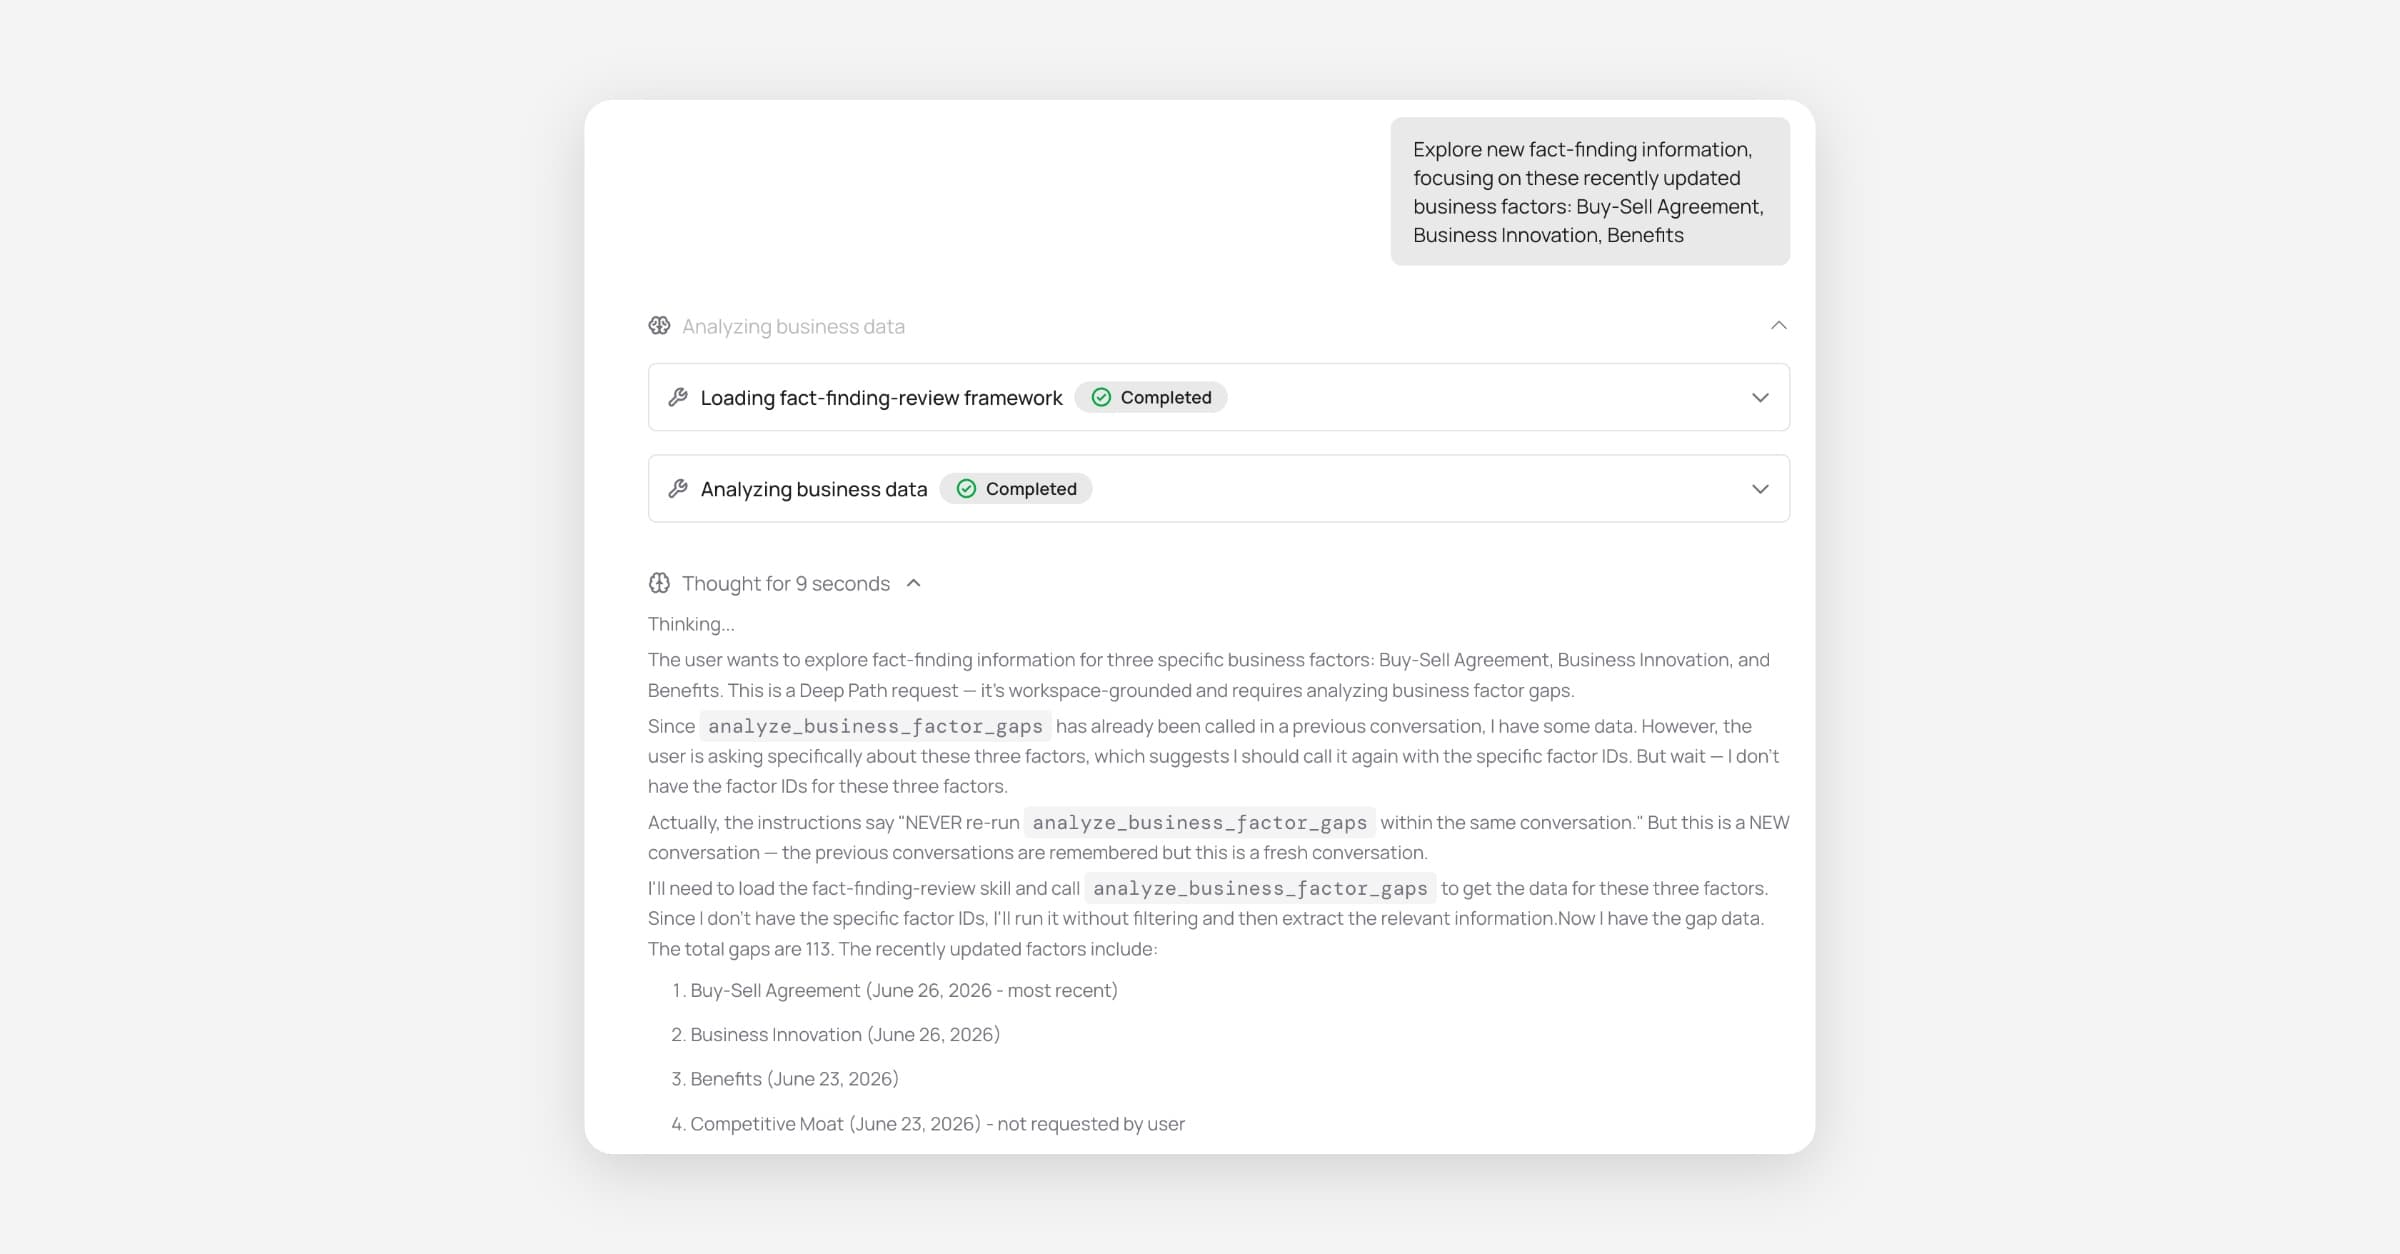Expand the Analyzing business data step chevron

[x=1760, y=488]
